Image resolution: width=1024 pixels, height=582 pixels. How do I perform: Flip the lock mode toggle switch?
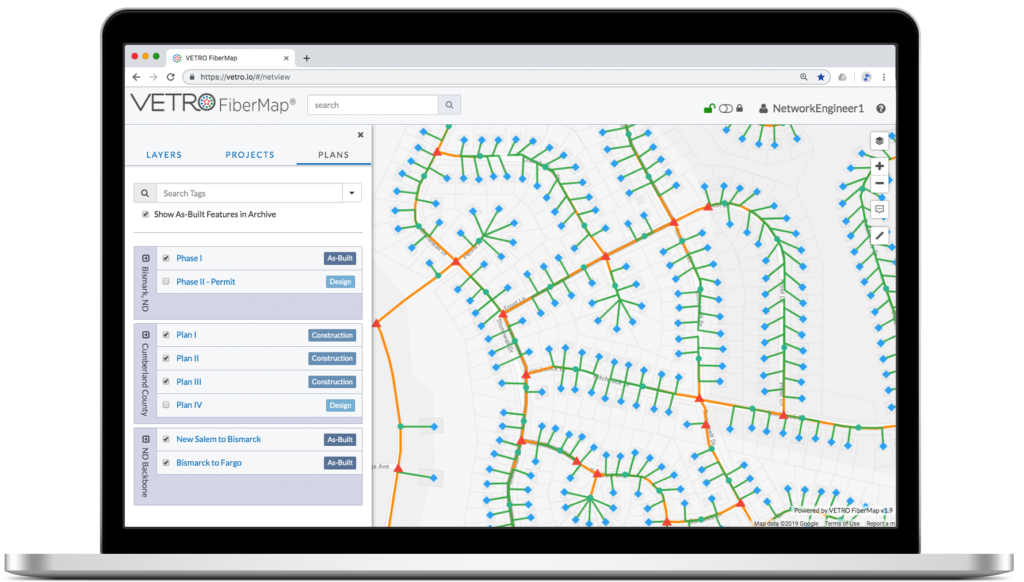click(x=726, y=108)
